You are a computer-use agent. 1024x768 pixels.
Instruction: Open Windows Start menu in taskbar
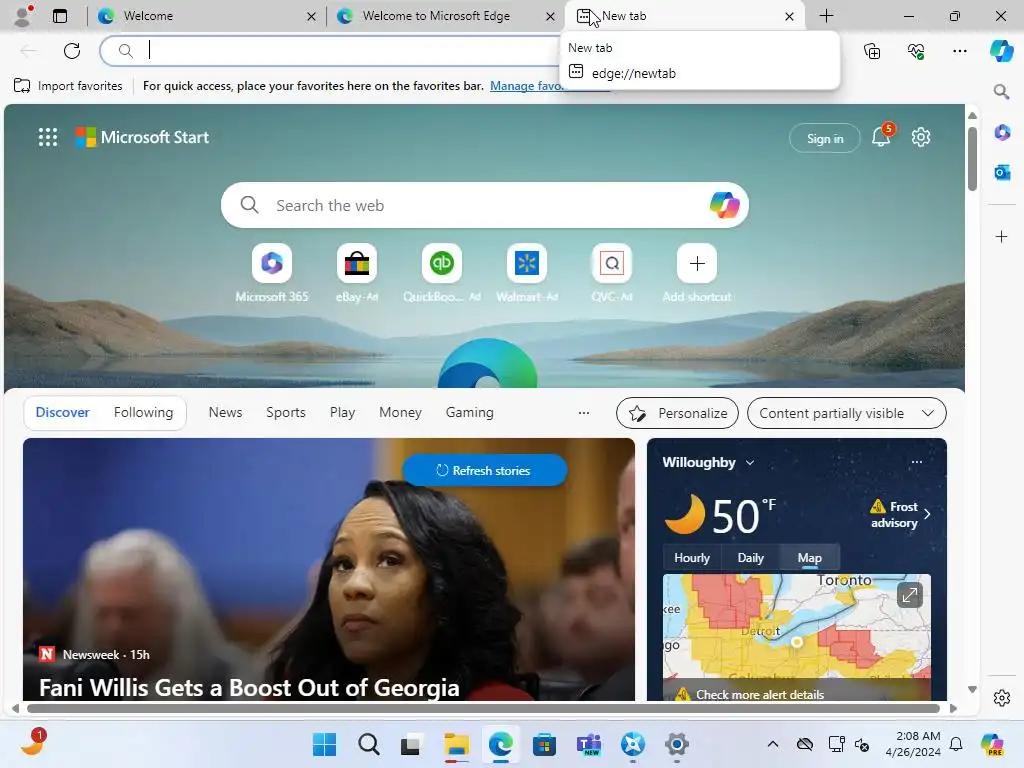(325, 744)
